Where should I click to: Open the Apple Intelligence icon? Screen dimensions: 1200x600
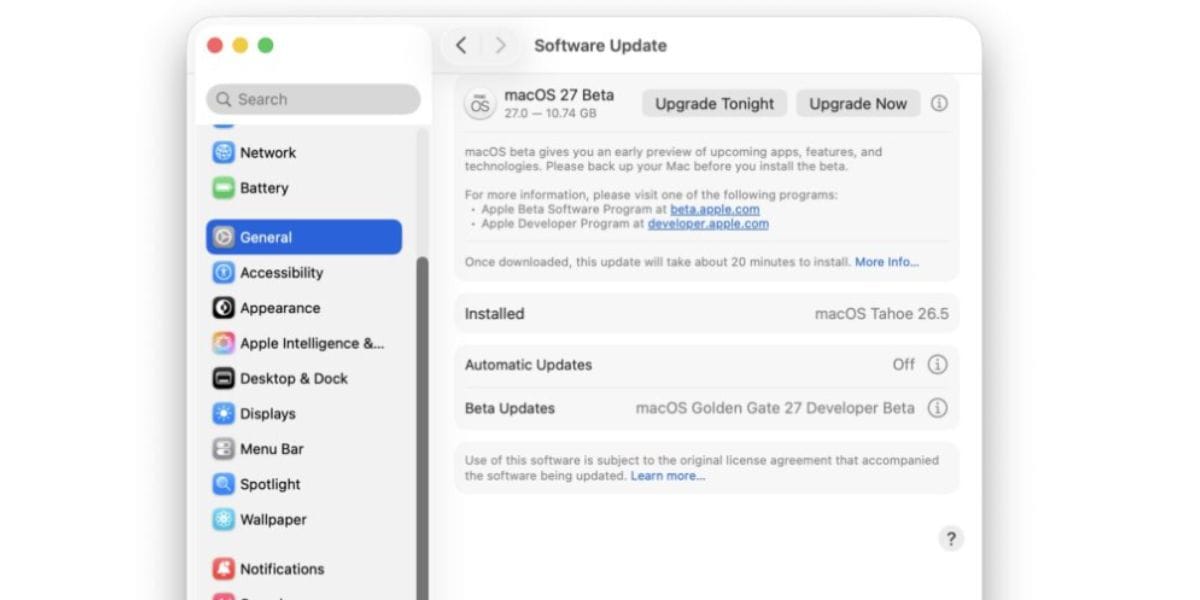point(223,343)
